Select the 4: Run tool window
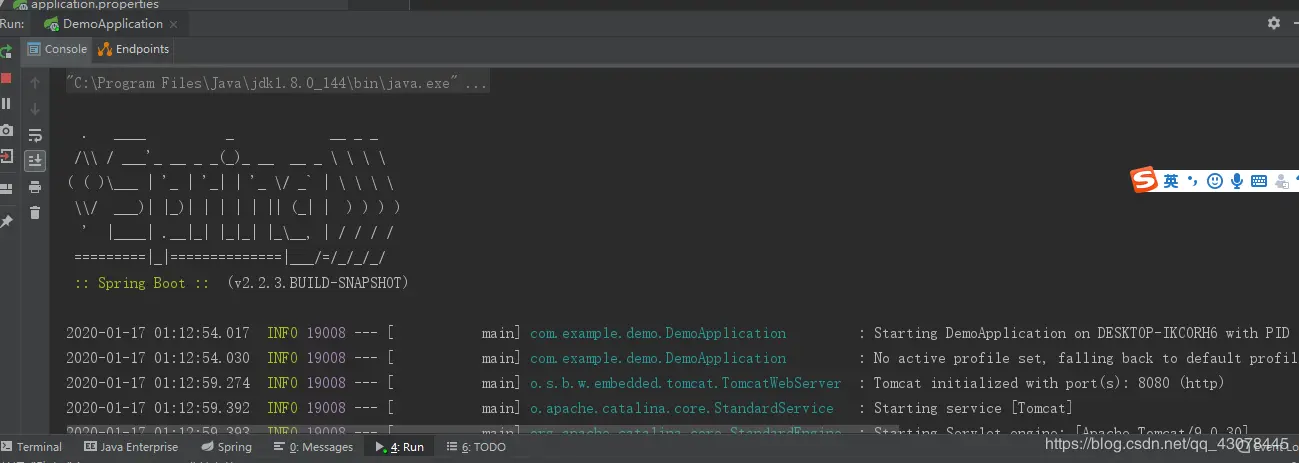Screen dimensions: 1299x463 tap(400, 447)
